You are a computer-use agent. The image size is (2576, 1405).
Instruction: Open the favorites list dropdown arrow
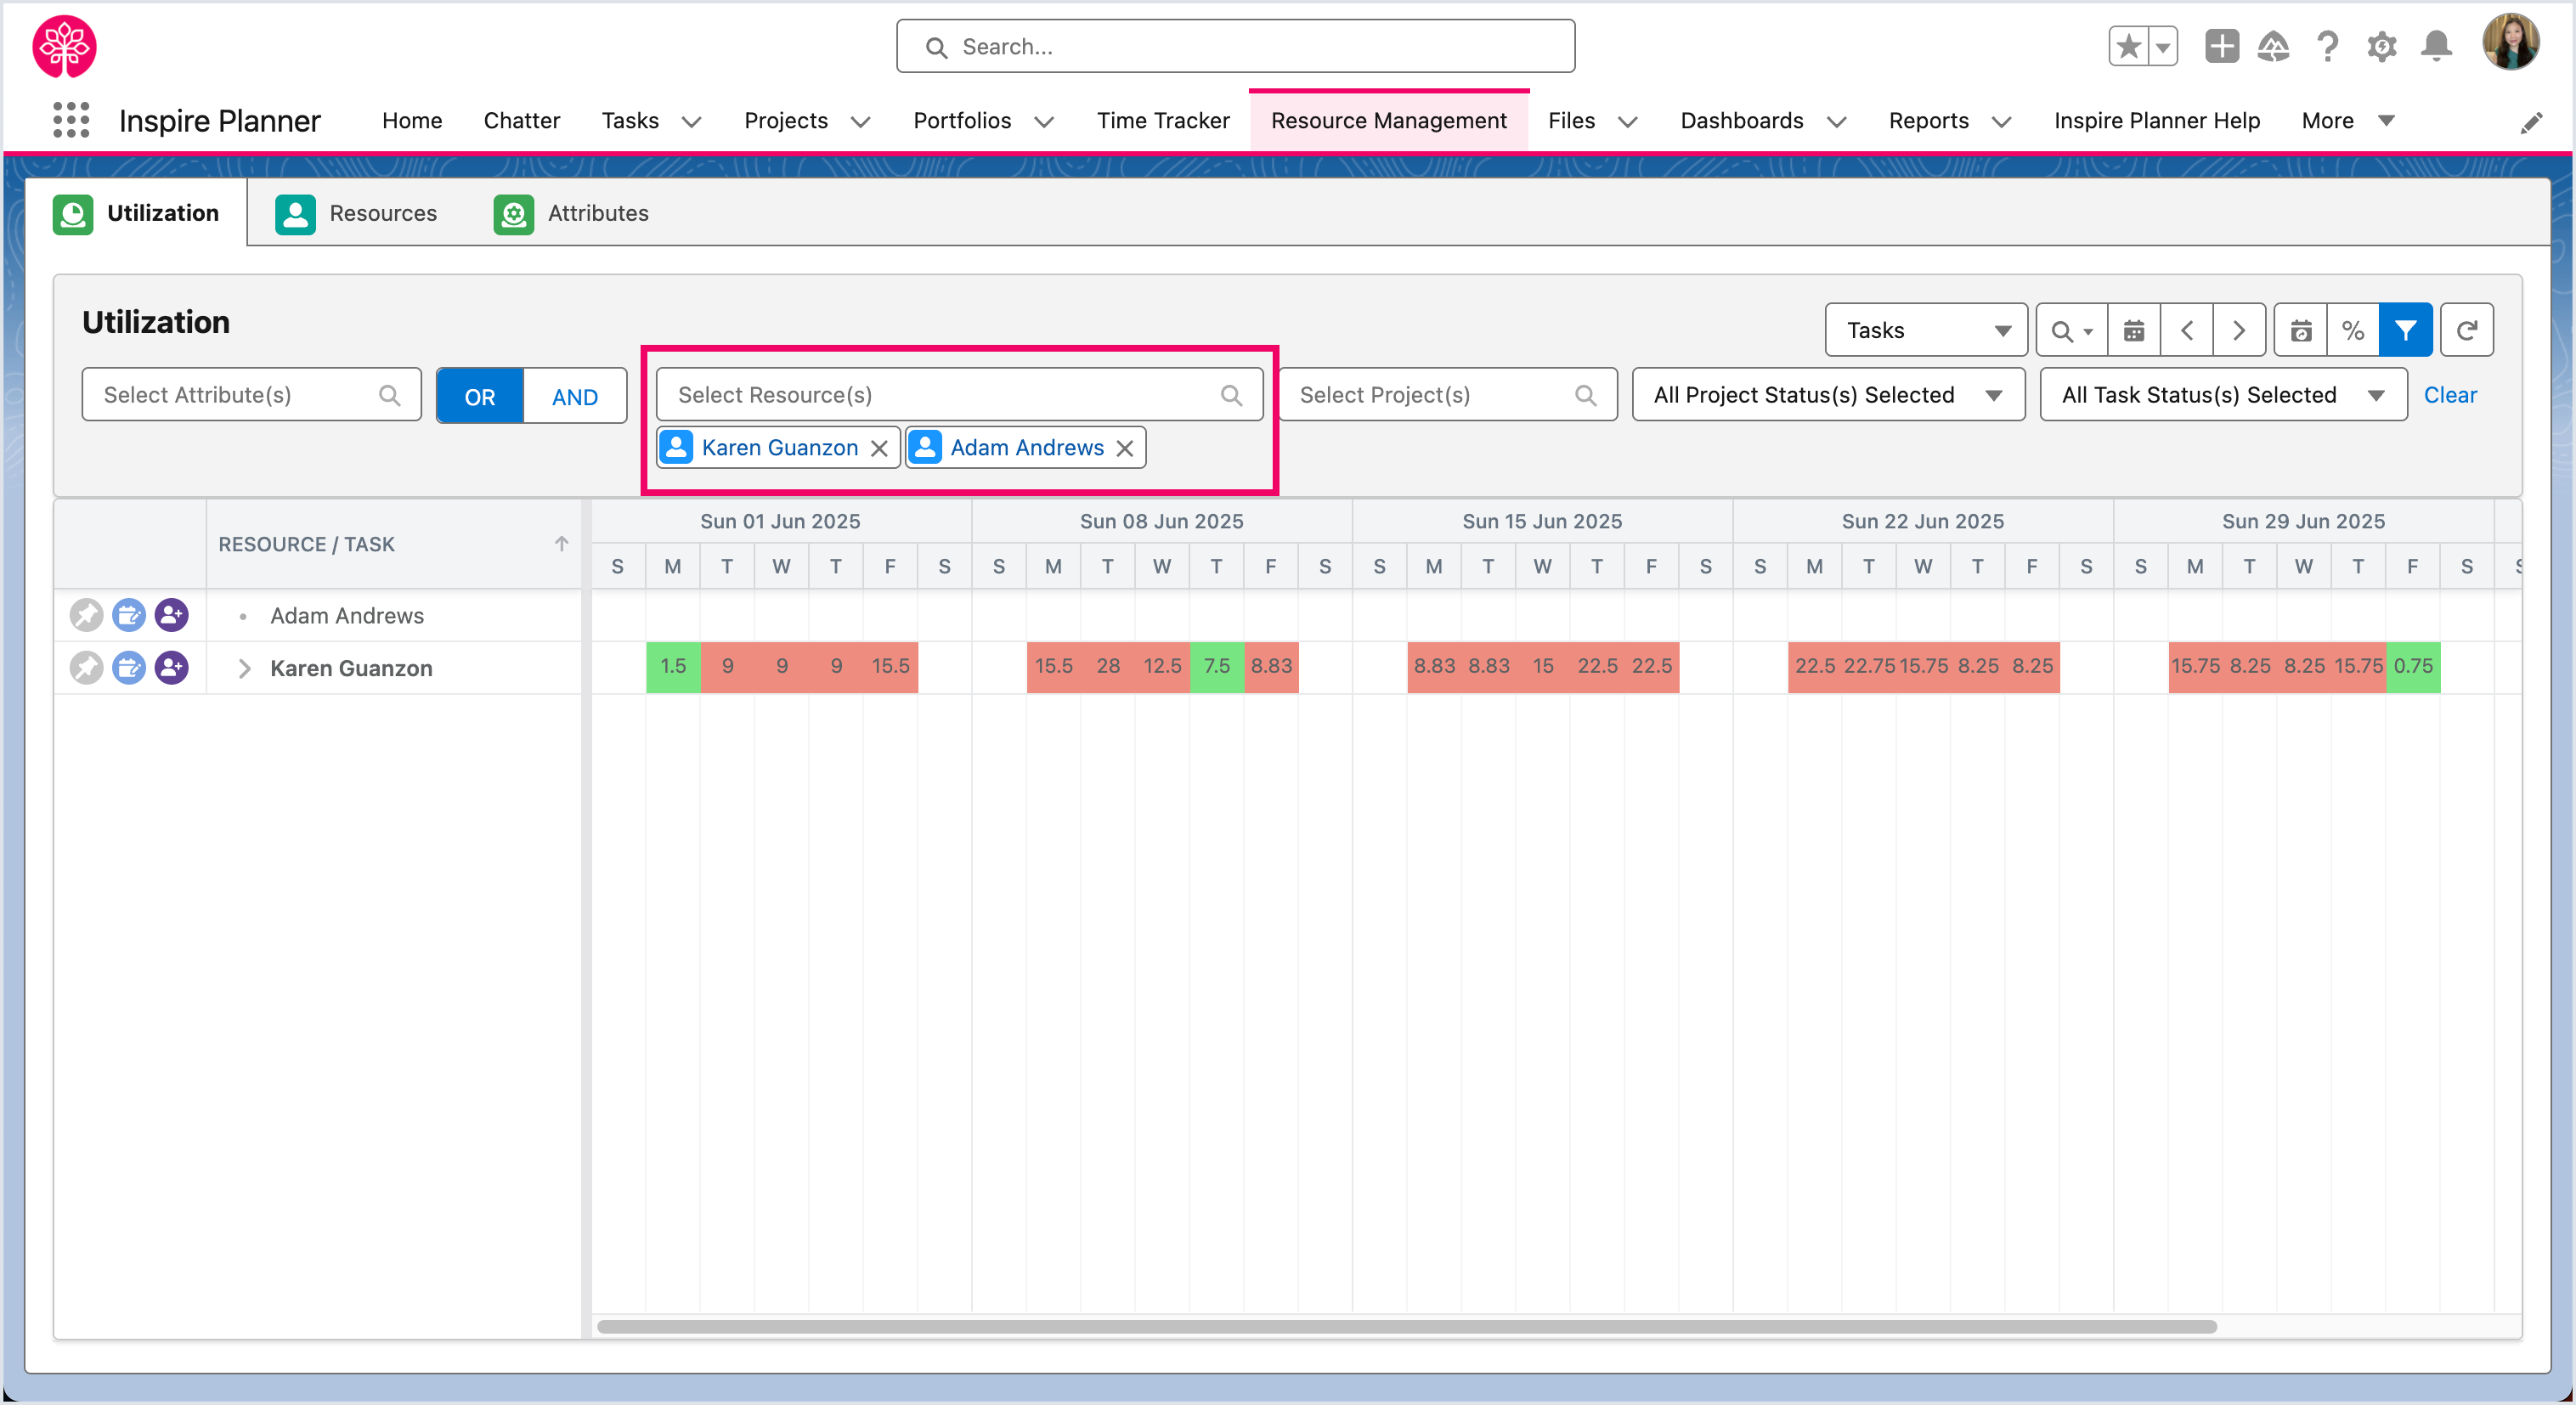click(x=2162, y=46)
